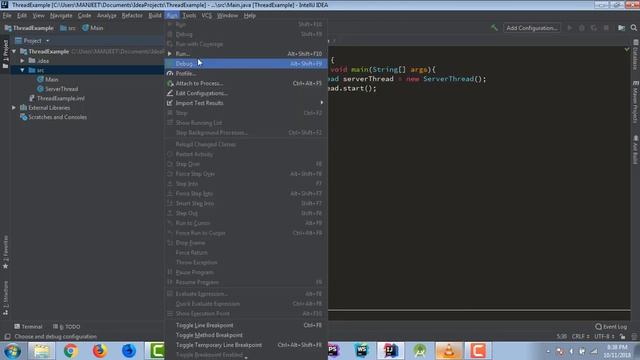The image size is (640, 360).
Task: Open the Ant Build side panel
Action: 636,150
